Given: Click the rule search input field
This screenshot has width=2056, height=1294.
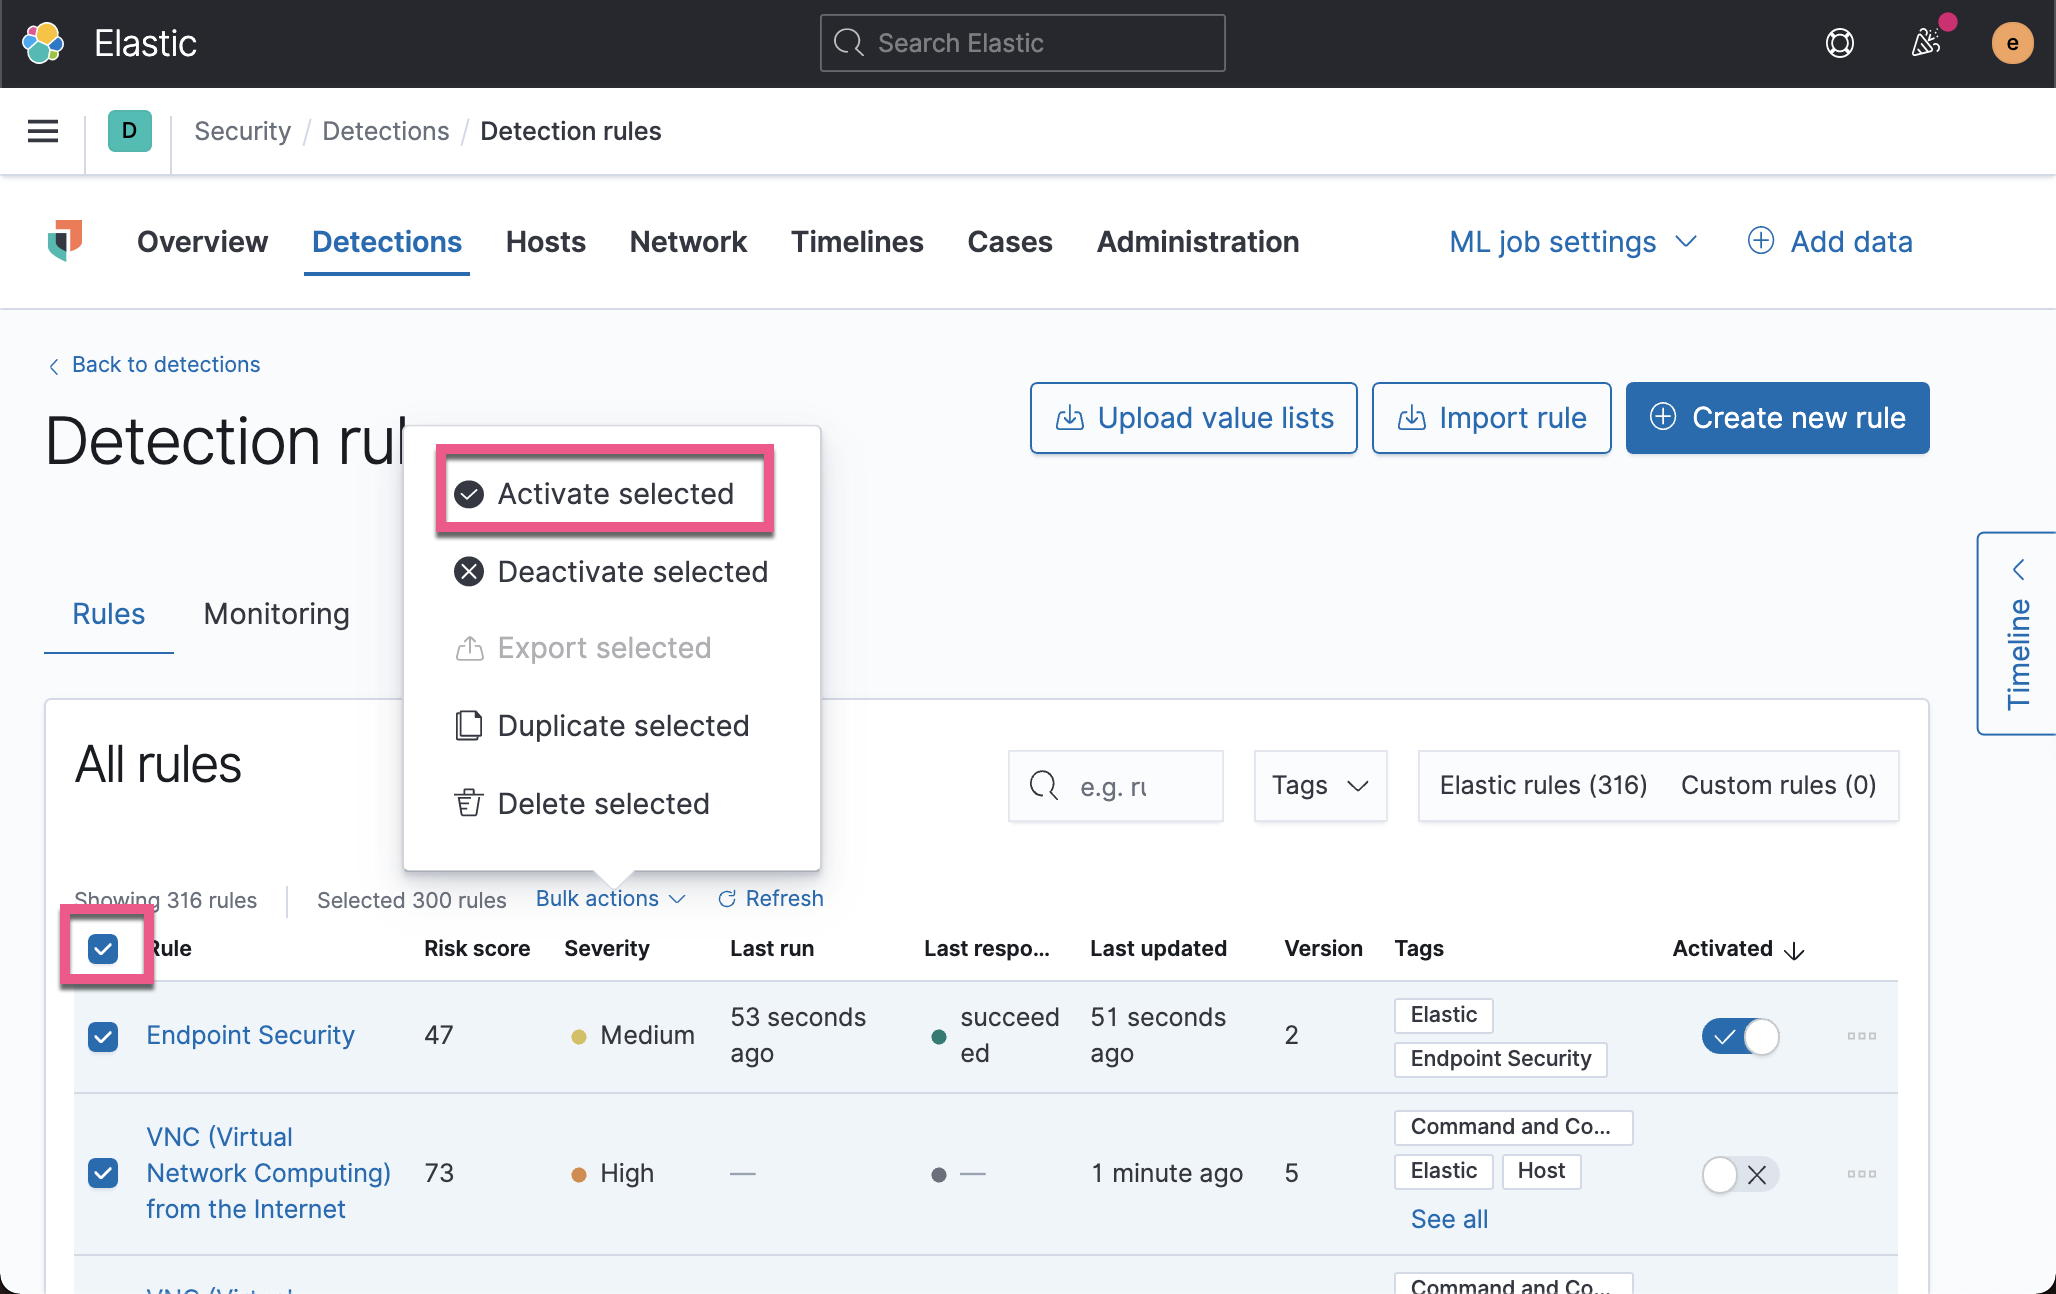Looking at the screenshot, I should click(1115, 786).
